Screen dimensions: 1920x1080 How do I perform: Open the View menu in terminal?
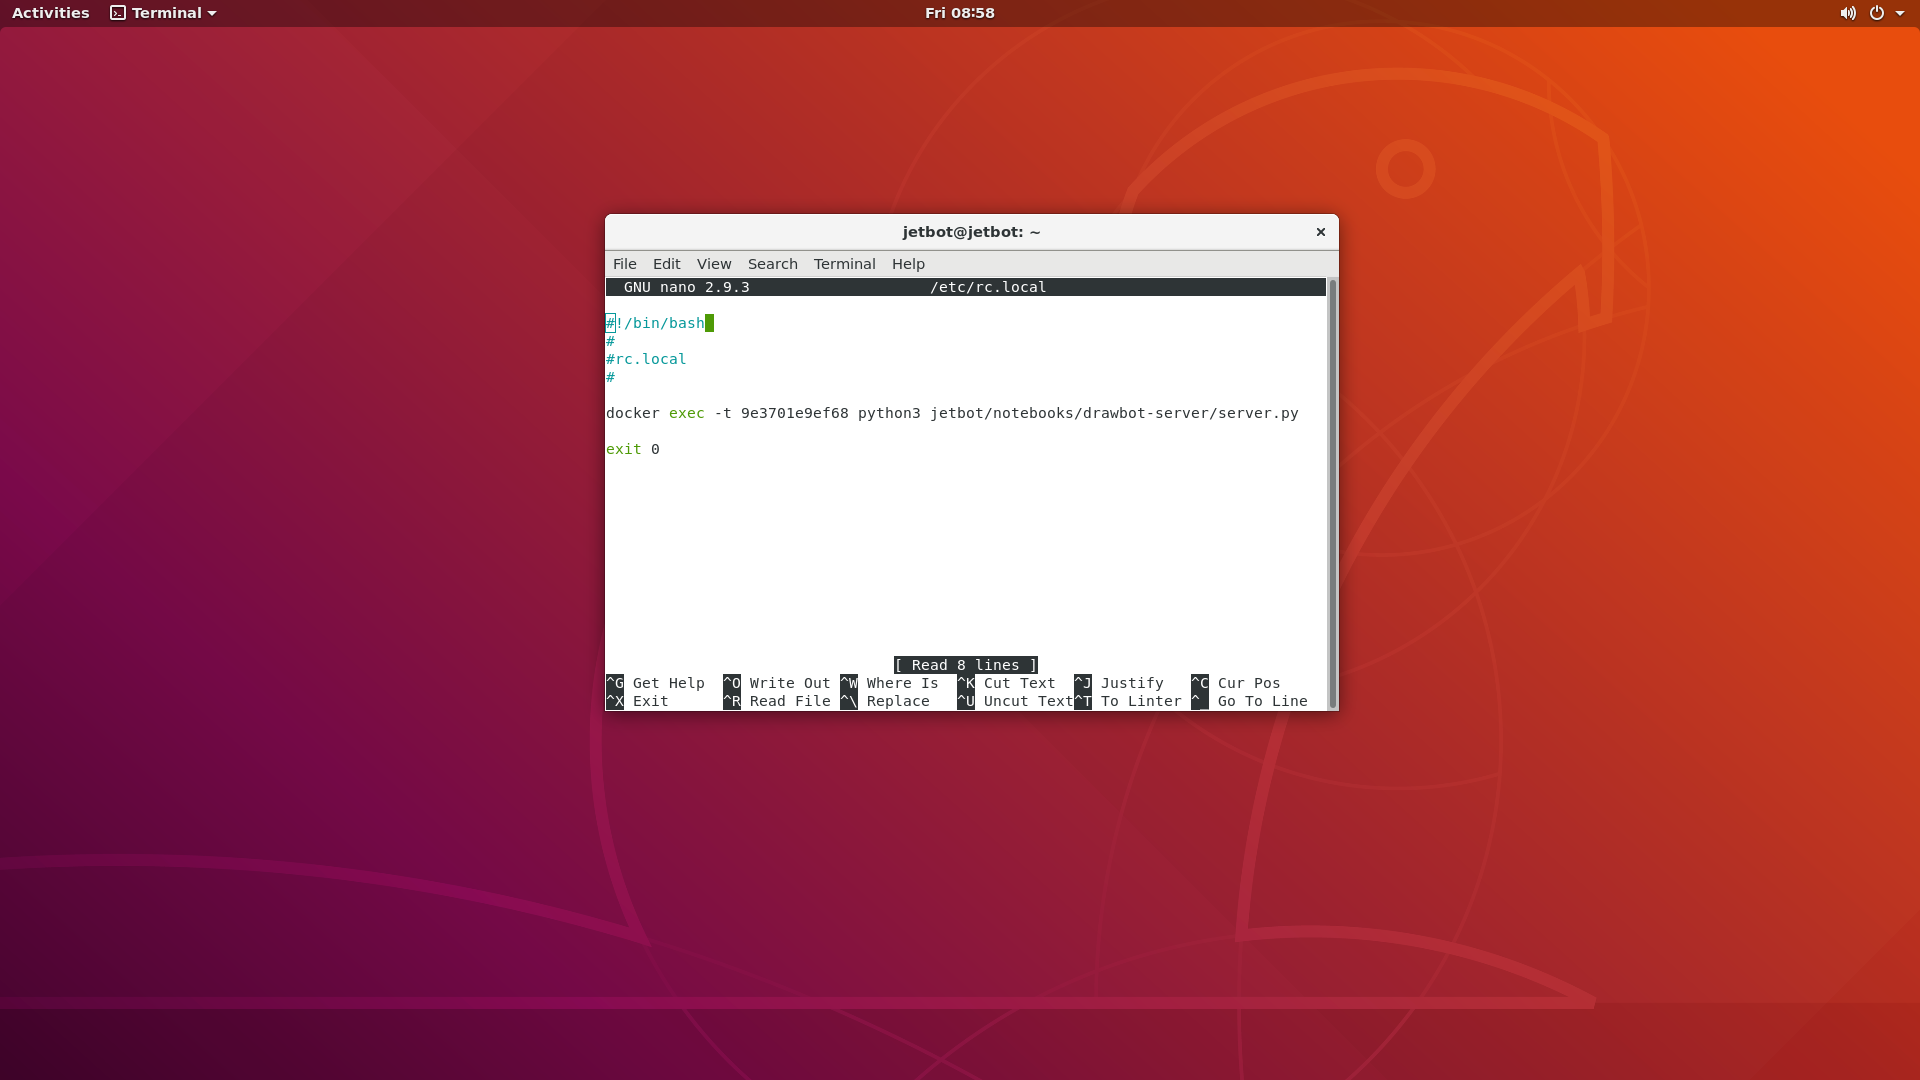(x=714, y=264)
